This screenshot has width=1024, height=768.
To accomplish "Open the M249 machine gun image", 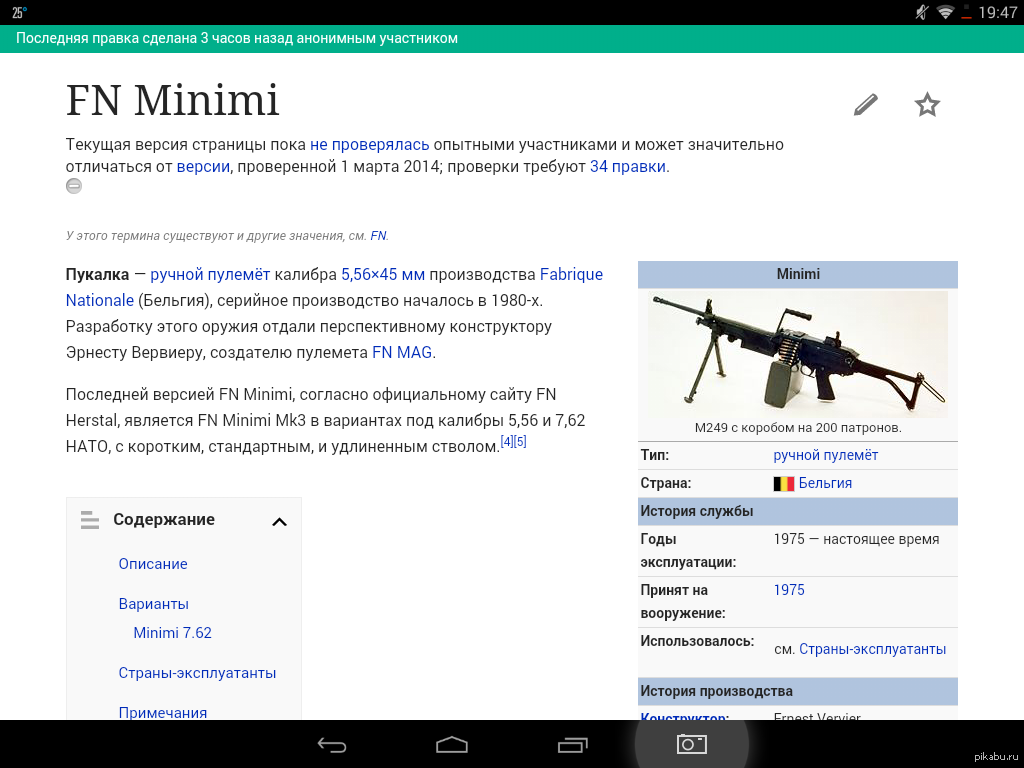I will [798, 354].
